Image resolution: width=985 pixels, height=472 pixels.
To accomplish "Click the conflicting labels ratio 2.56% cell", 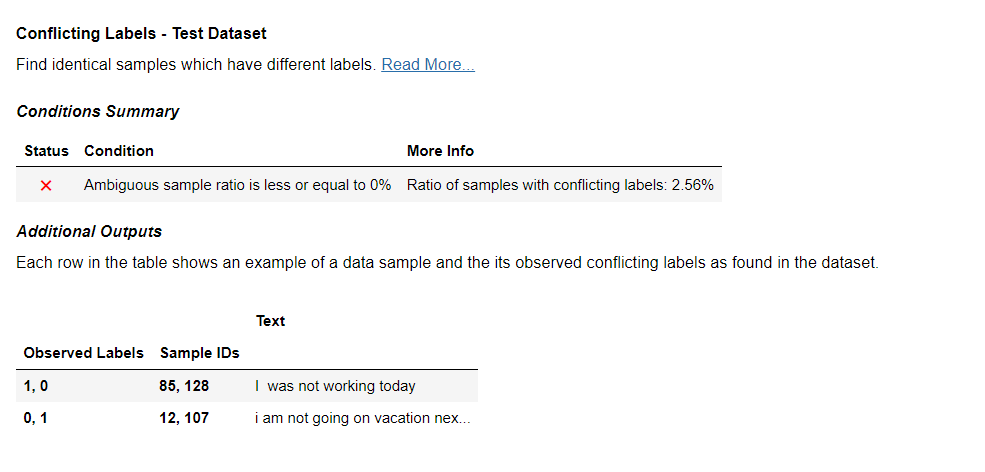I will (560, 185).
